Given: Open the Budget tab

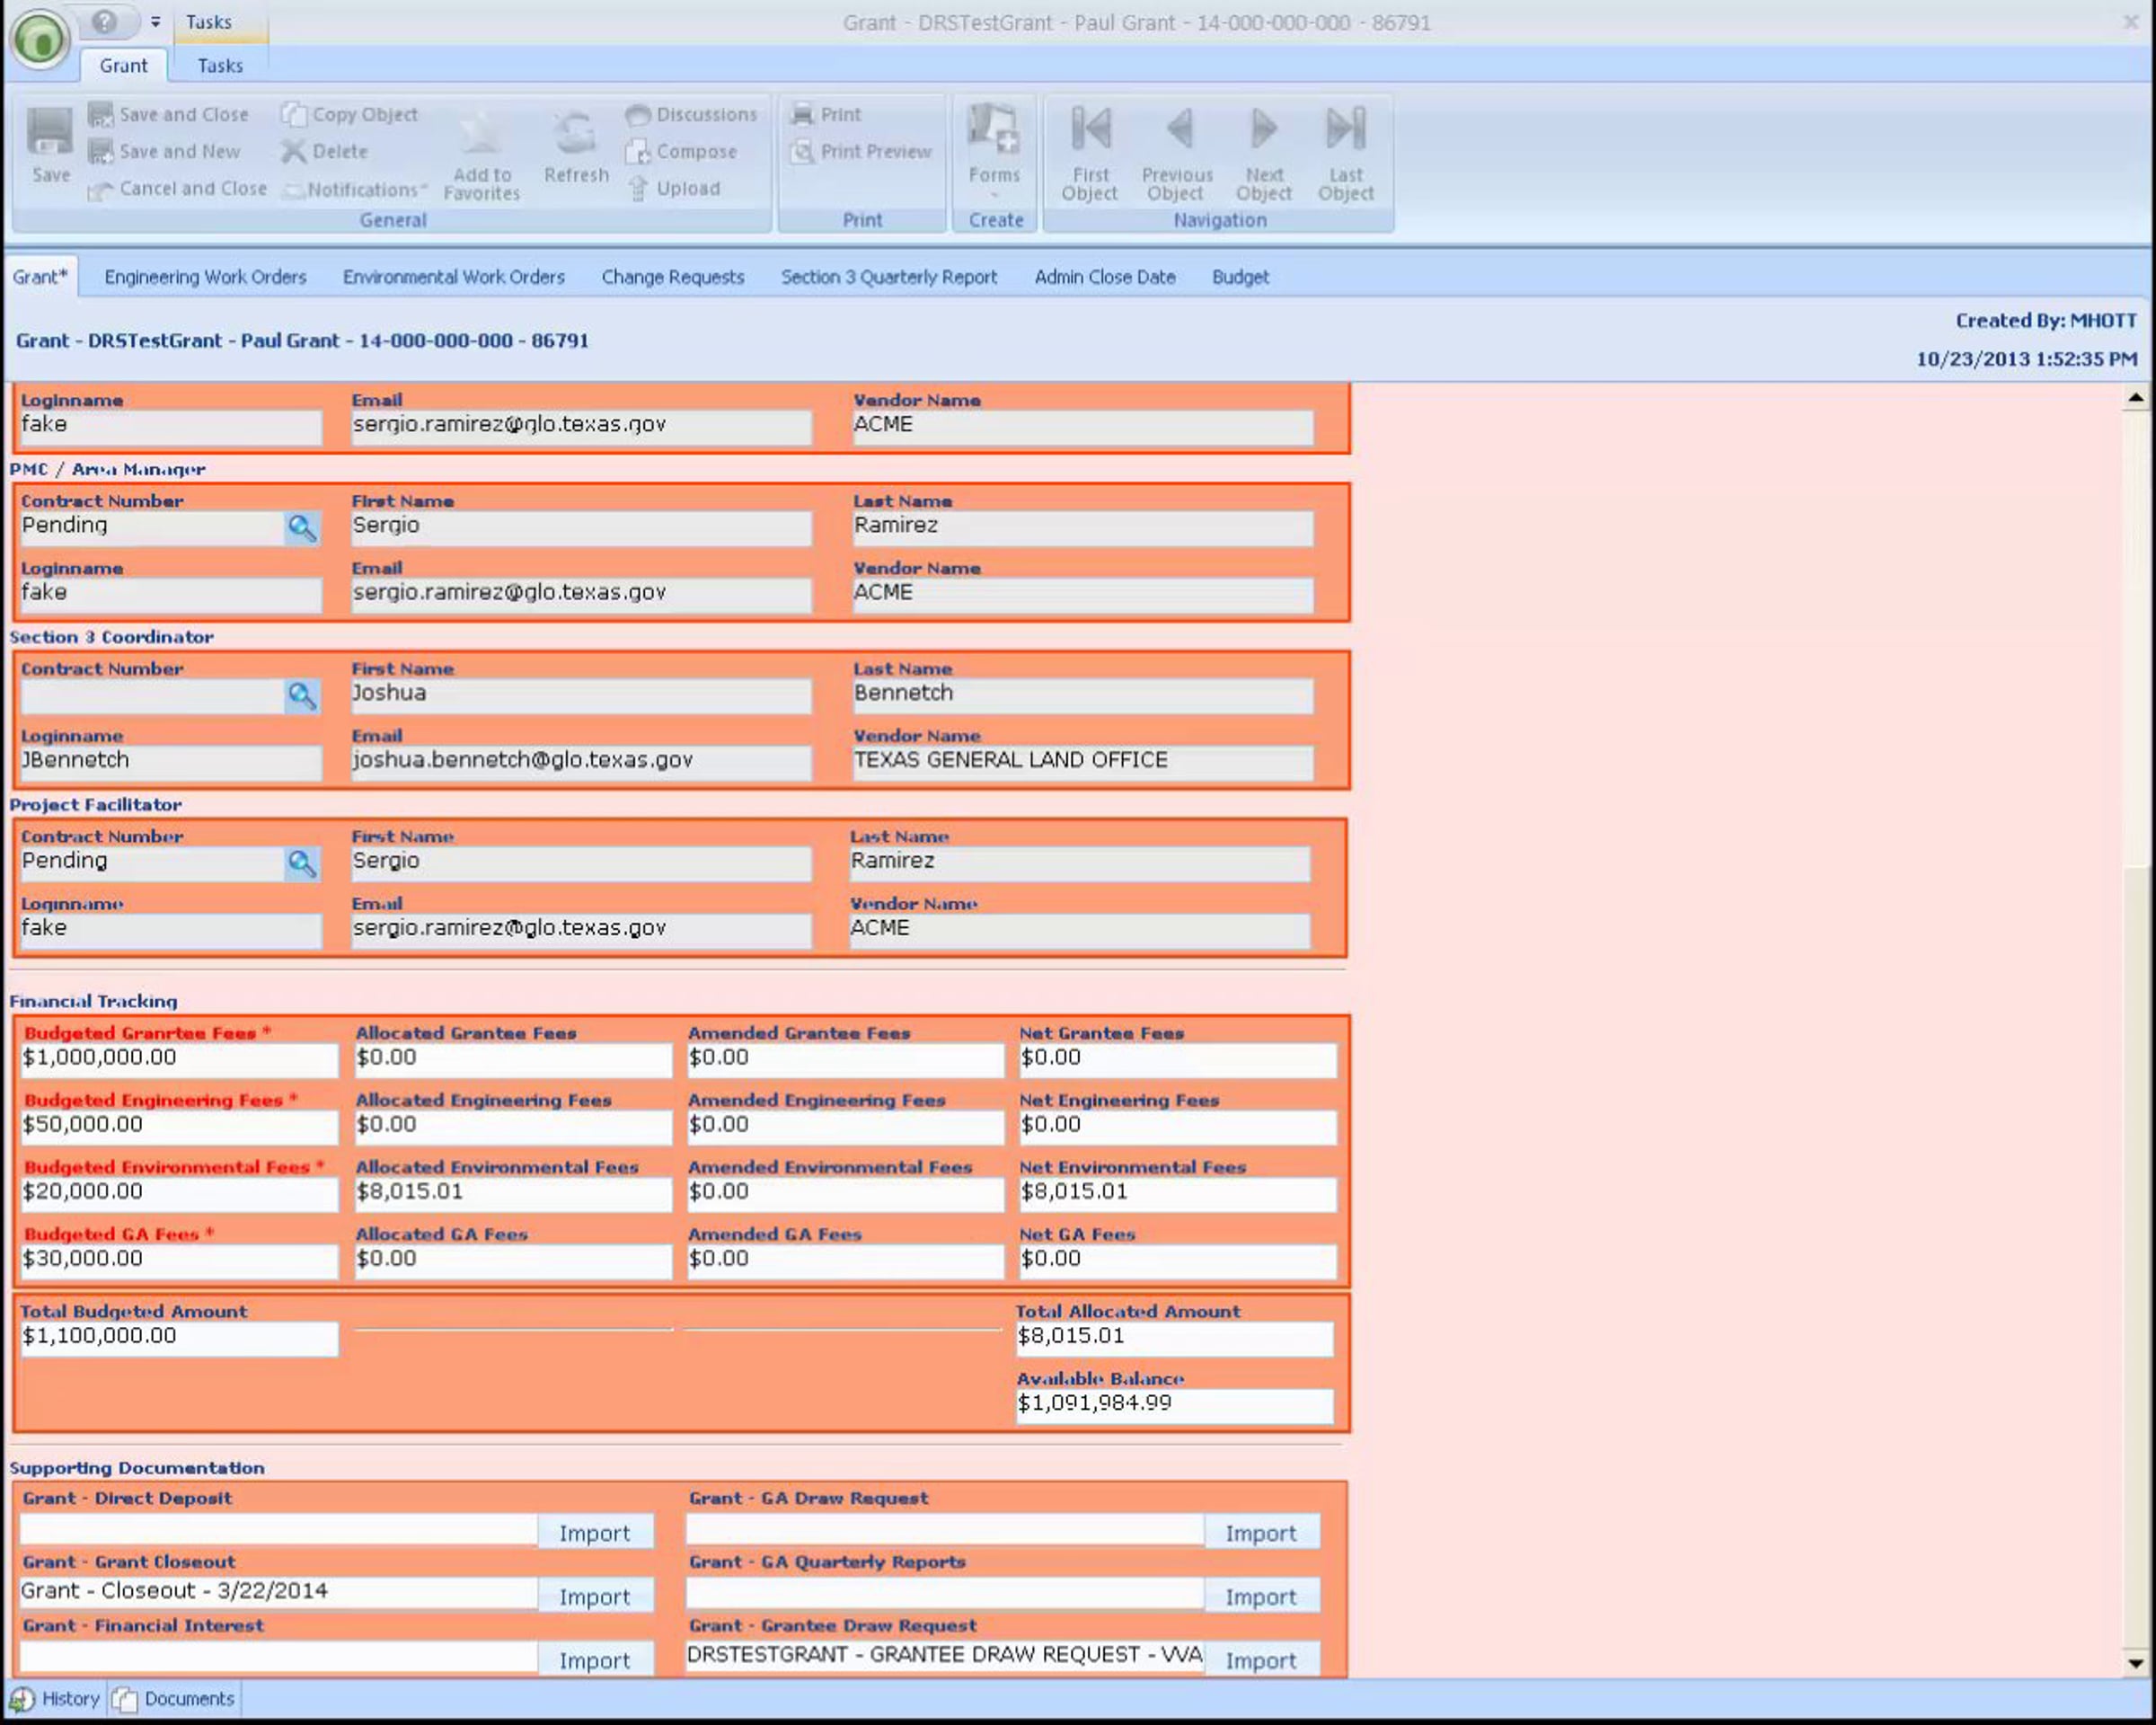Looking at the screenshot, I should coord(1240,277).
